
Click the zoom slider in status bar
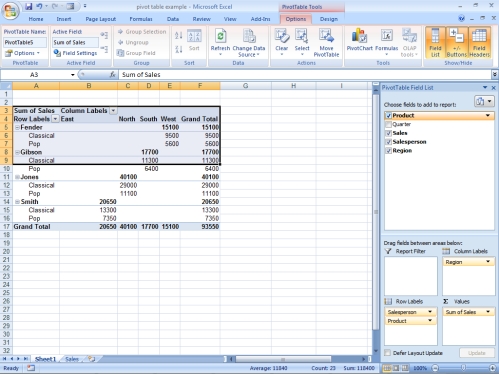463,368
